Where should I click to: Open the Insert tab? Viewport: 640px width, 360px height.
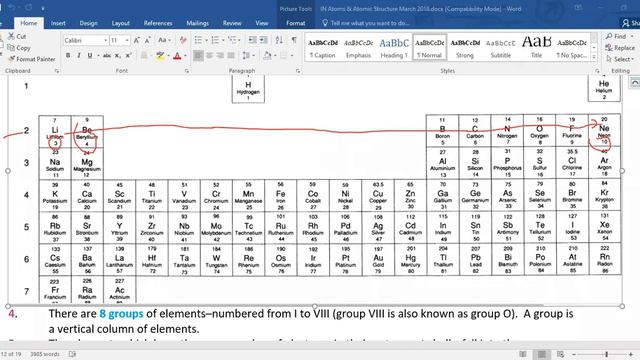tap(58, 23)
